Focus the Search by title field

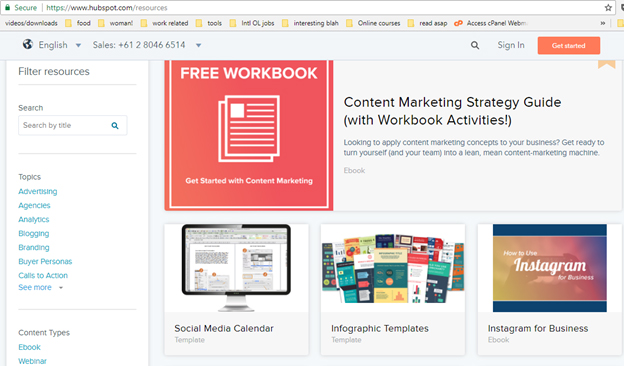(72, 125)
